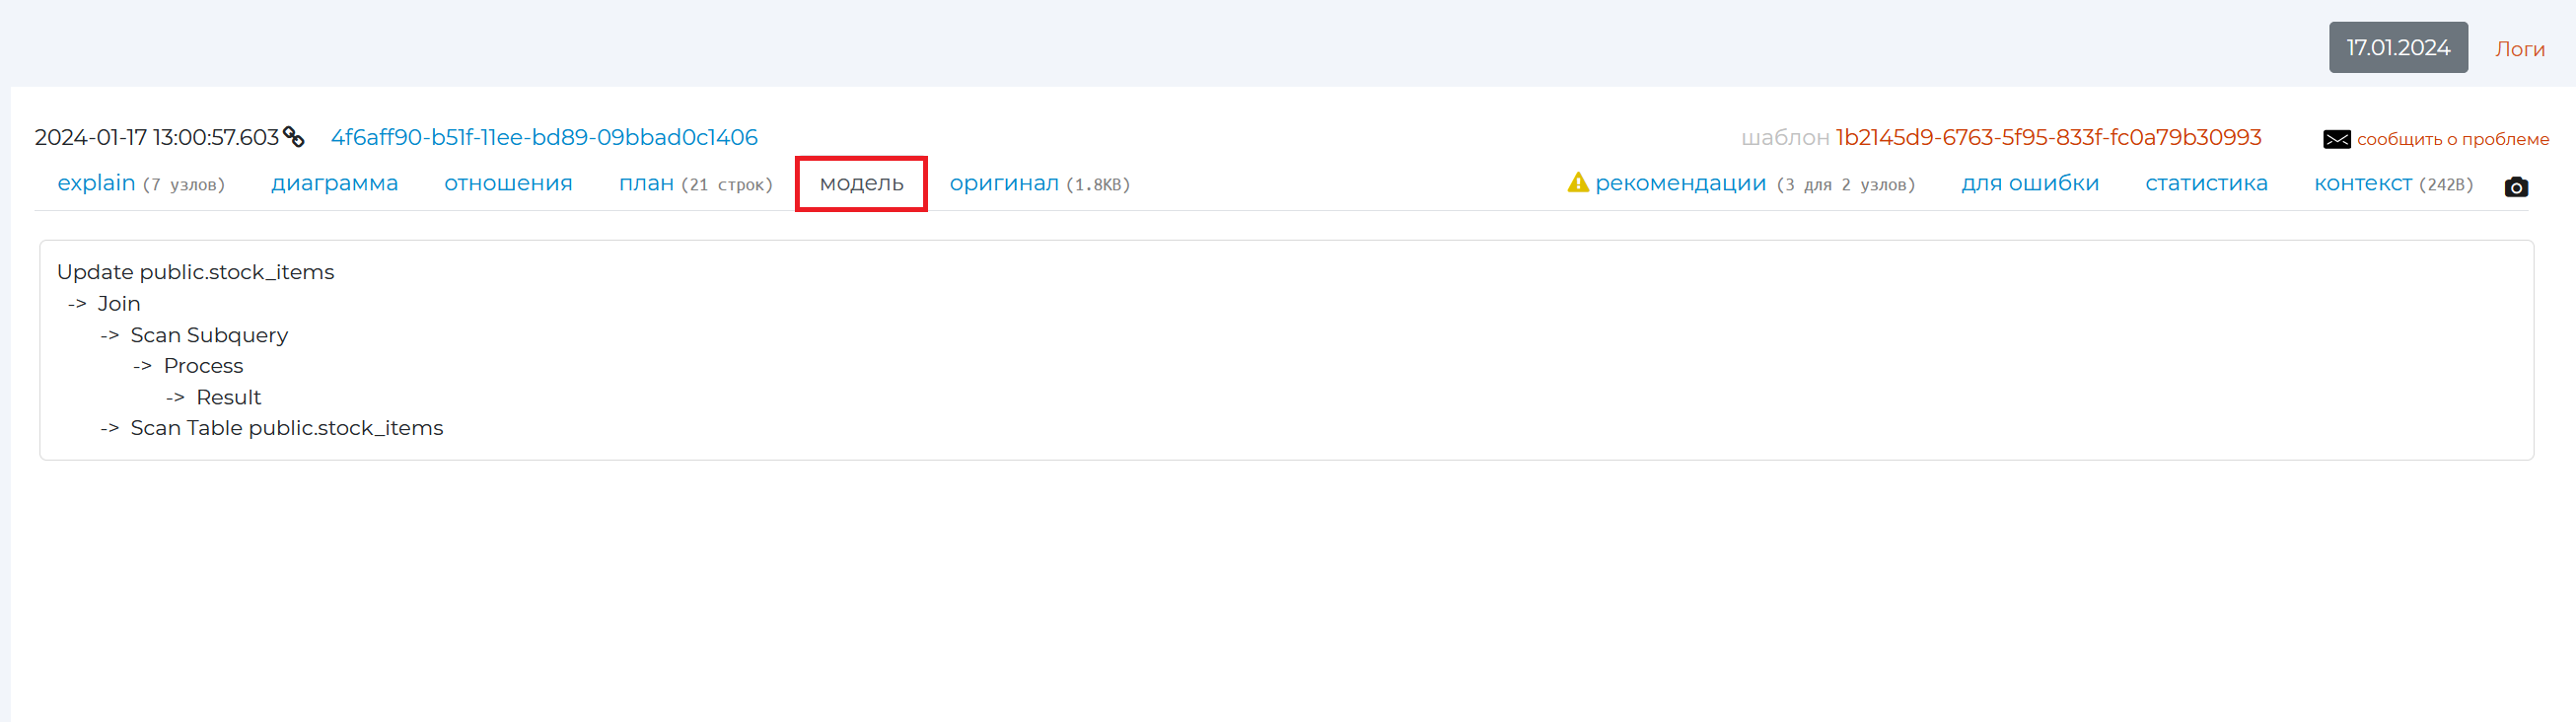This screenshot has height=722, width=2576.
Task: Open the статистика tab
Action: point(2206,183)
